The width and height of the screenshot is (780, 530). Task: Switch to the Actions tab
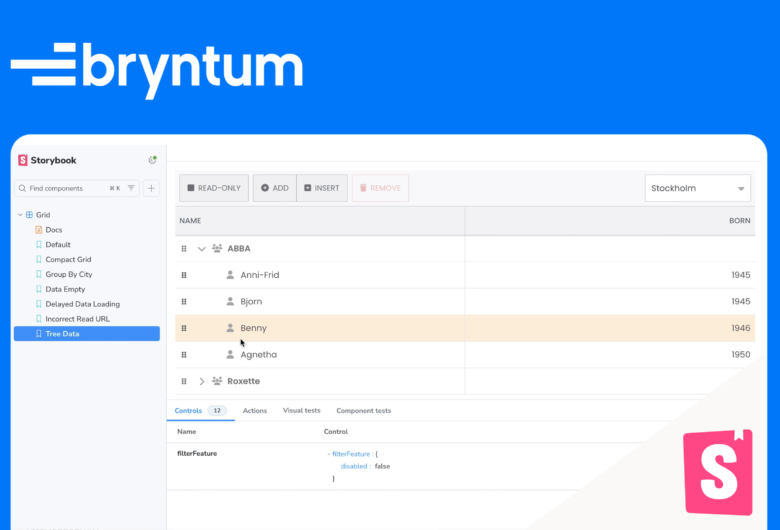pyautogui.click(x=255, y=411)
